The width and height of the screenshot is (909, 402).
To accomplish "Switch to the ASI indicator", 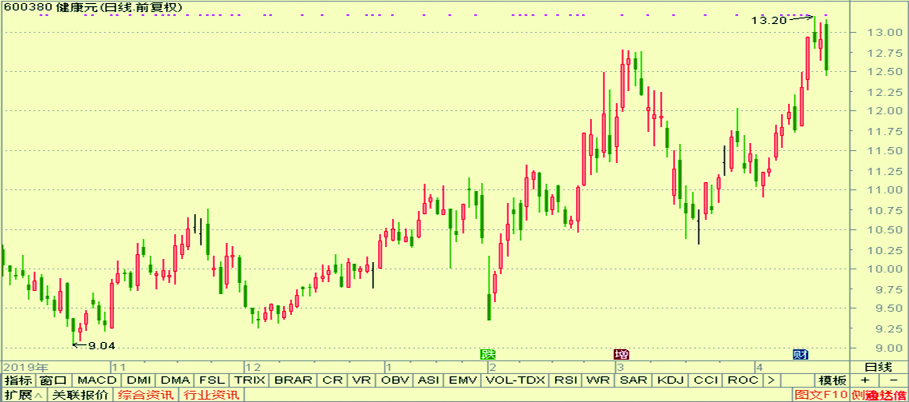I will tap(429, 381).
